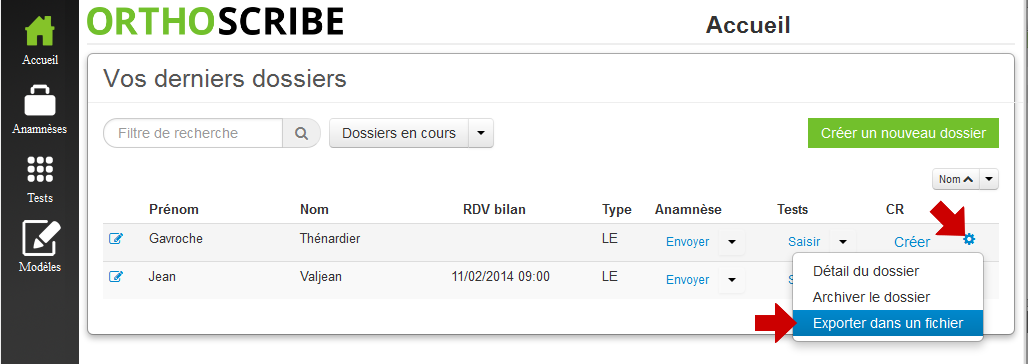Expand the Saisir dropdown arrow for Gavroche
The image size is (1028, 364).
click(843, 242)
